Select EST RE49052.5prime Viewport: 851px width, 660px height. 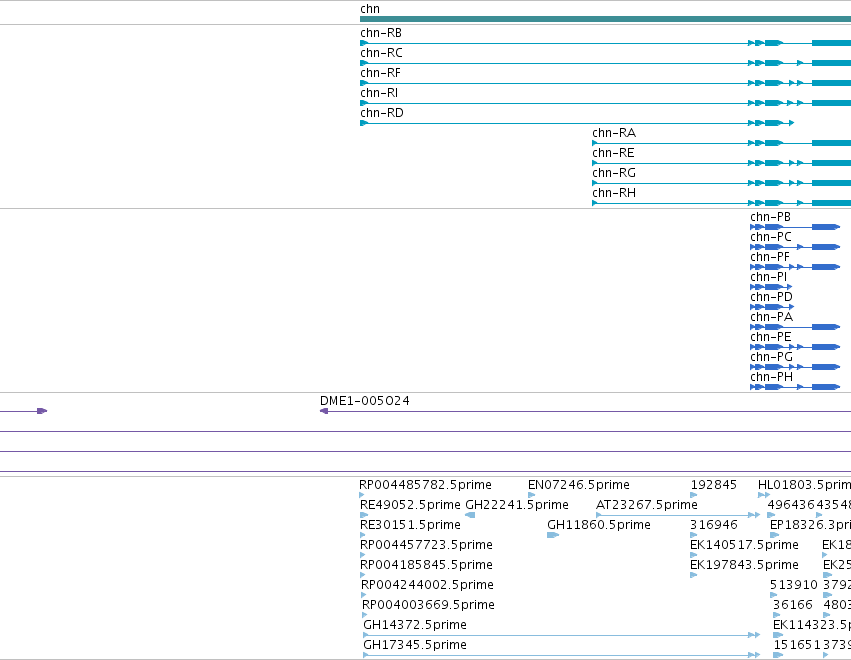tap(410, 505)
